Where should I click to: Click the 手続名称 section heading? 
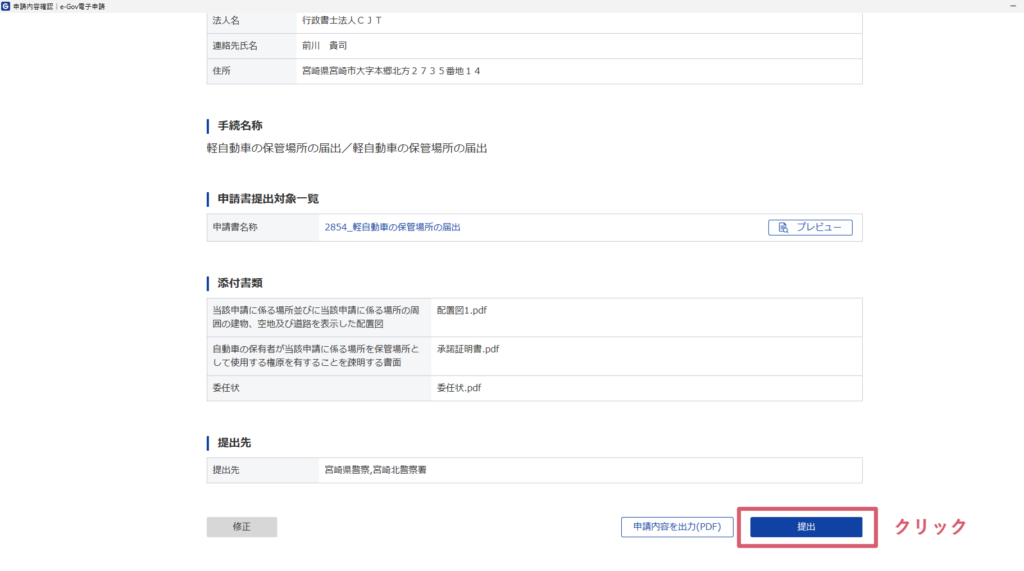pyautogui.click(x=240, y=126)
